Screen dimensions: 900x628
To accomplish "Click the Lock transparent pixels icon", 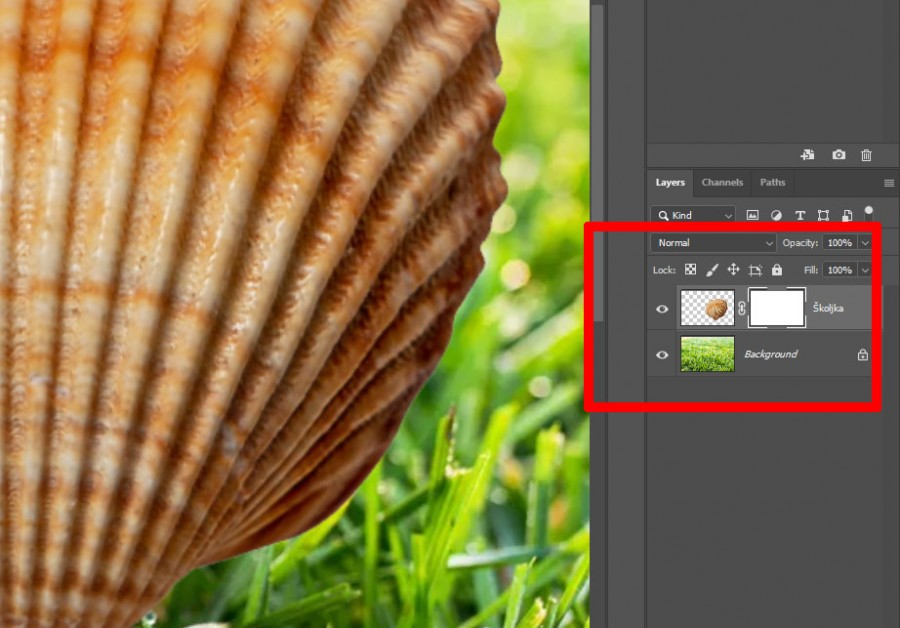I will pyautogui.click(x=690, y=270).
